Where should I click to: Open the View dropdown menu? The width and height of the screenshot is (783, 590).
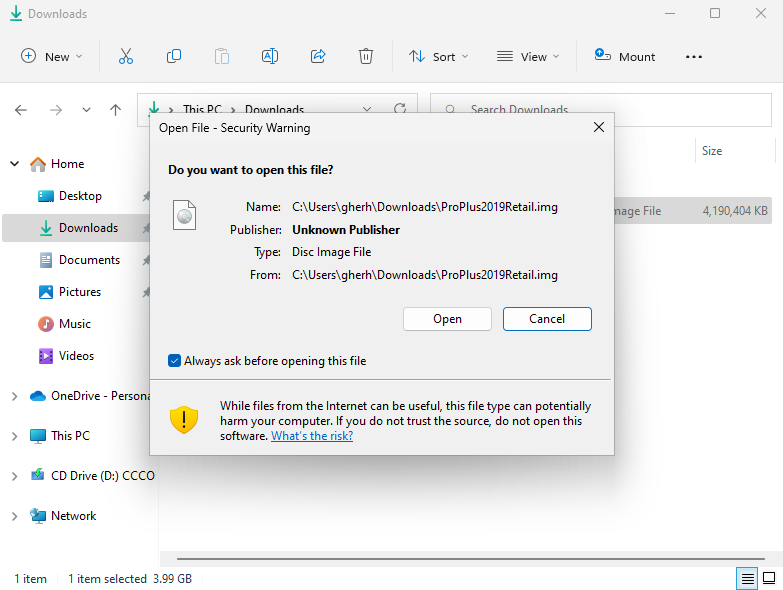click(x=528, y=57)
